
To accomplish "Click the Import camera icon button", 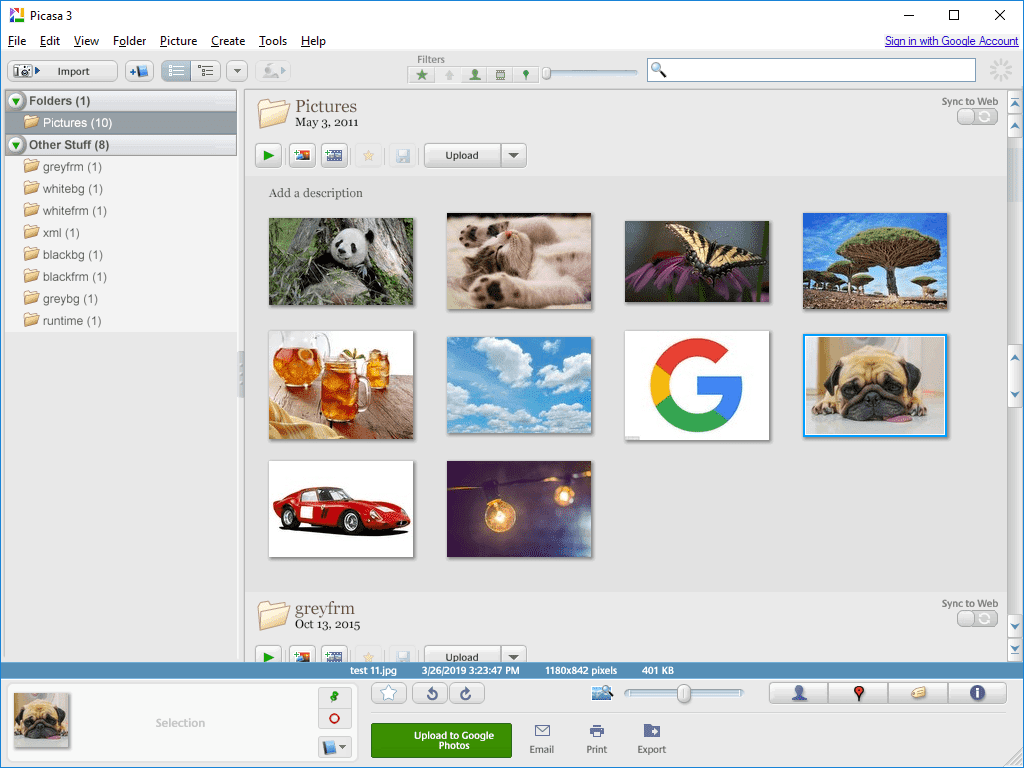I will 62,71.
